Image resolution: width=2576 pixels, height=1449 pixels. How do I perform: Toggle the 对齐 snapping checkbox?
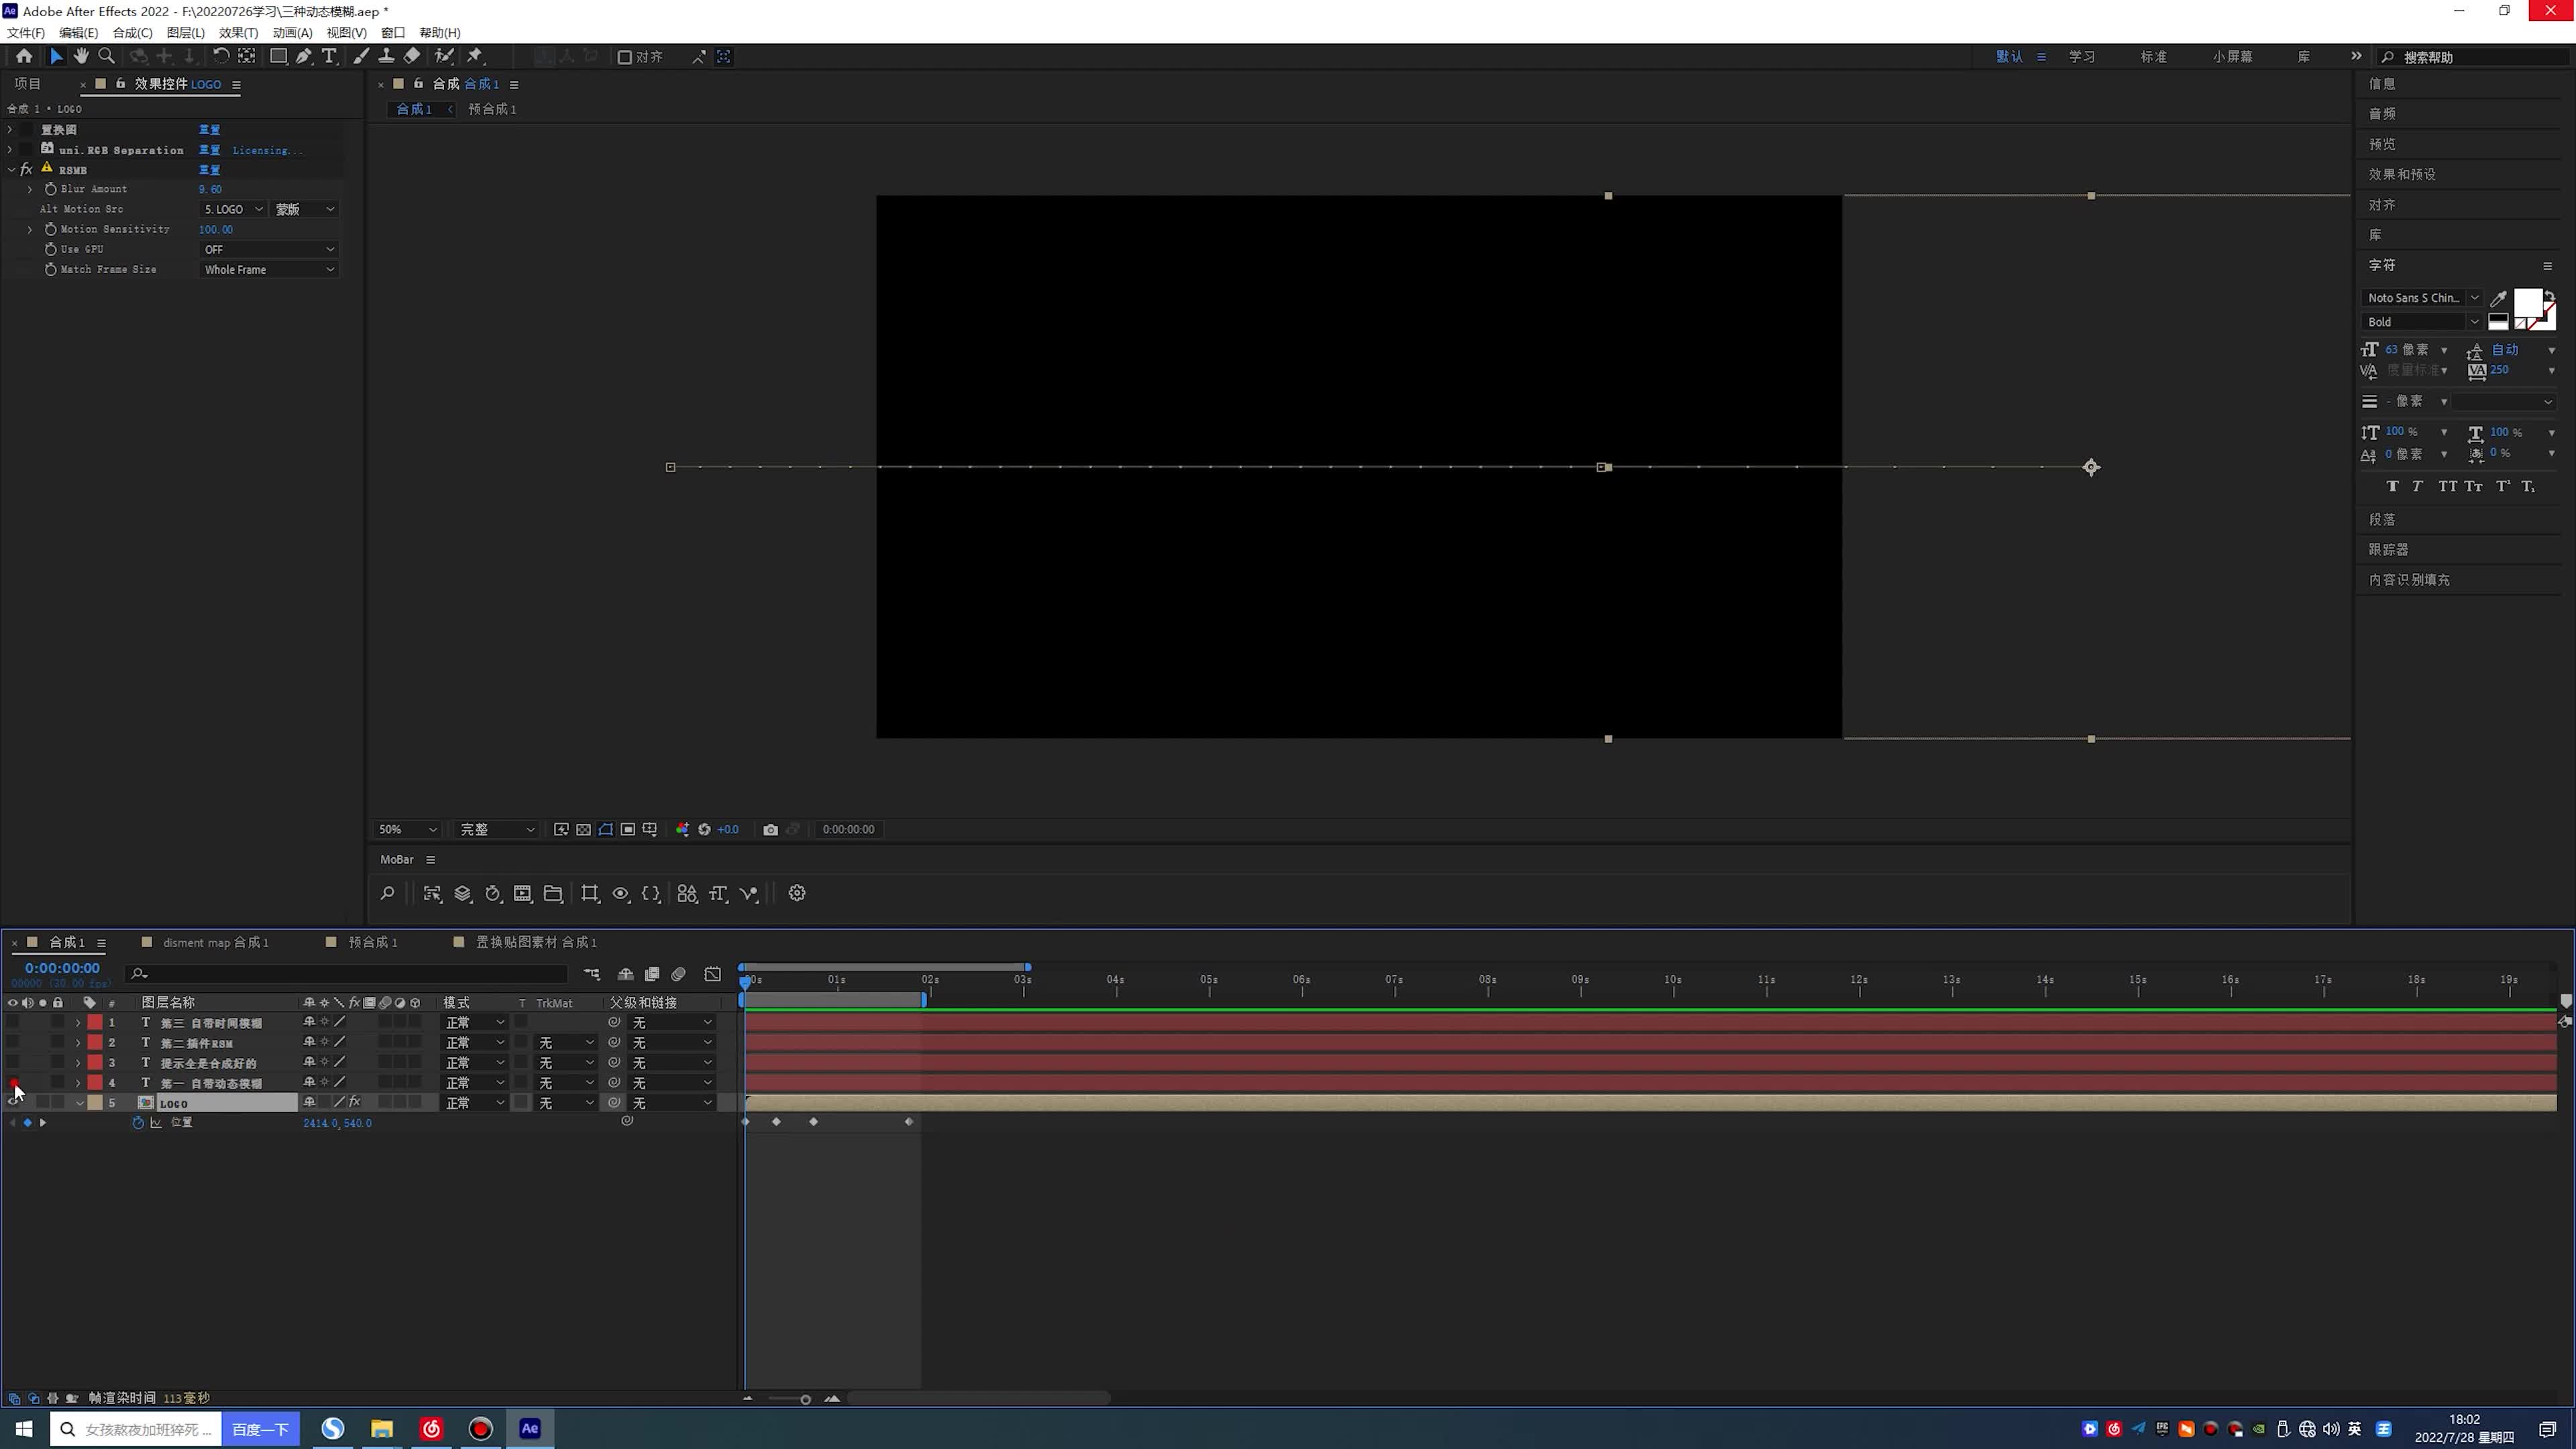click(x=625, y=57)
